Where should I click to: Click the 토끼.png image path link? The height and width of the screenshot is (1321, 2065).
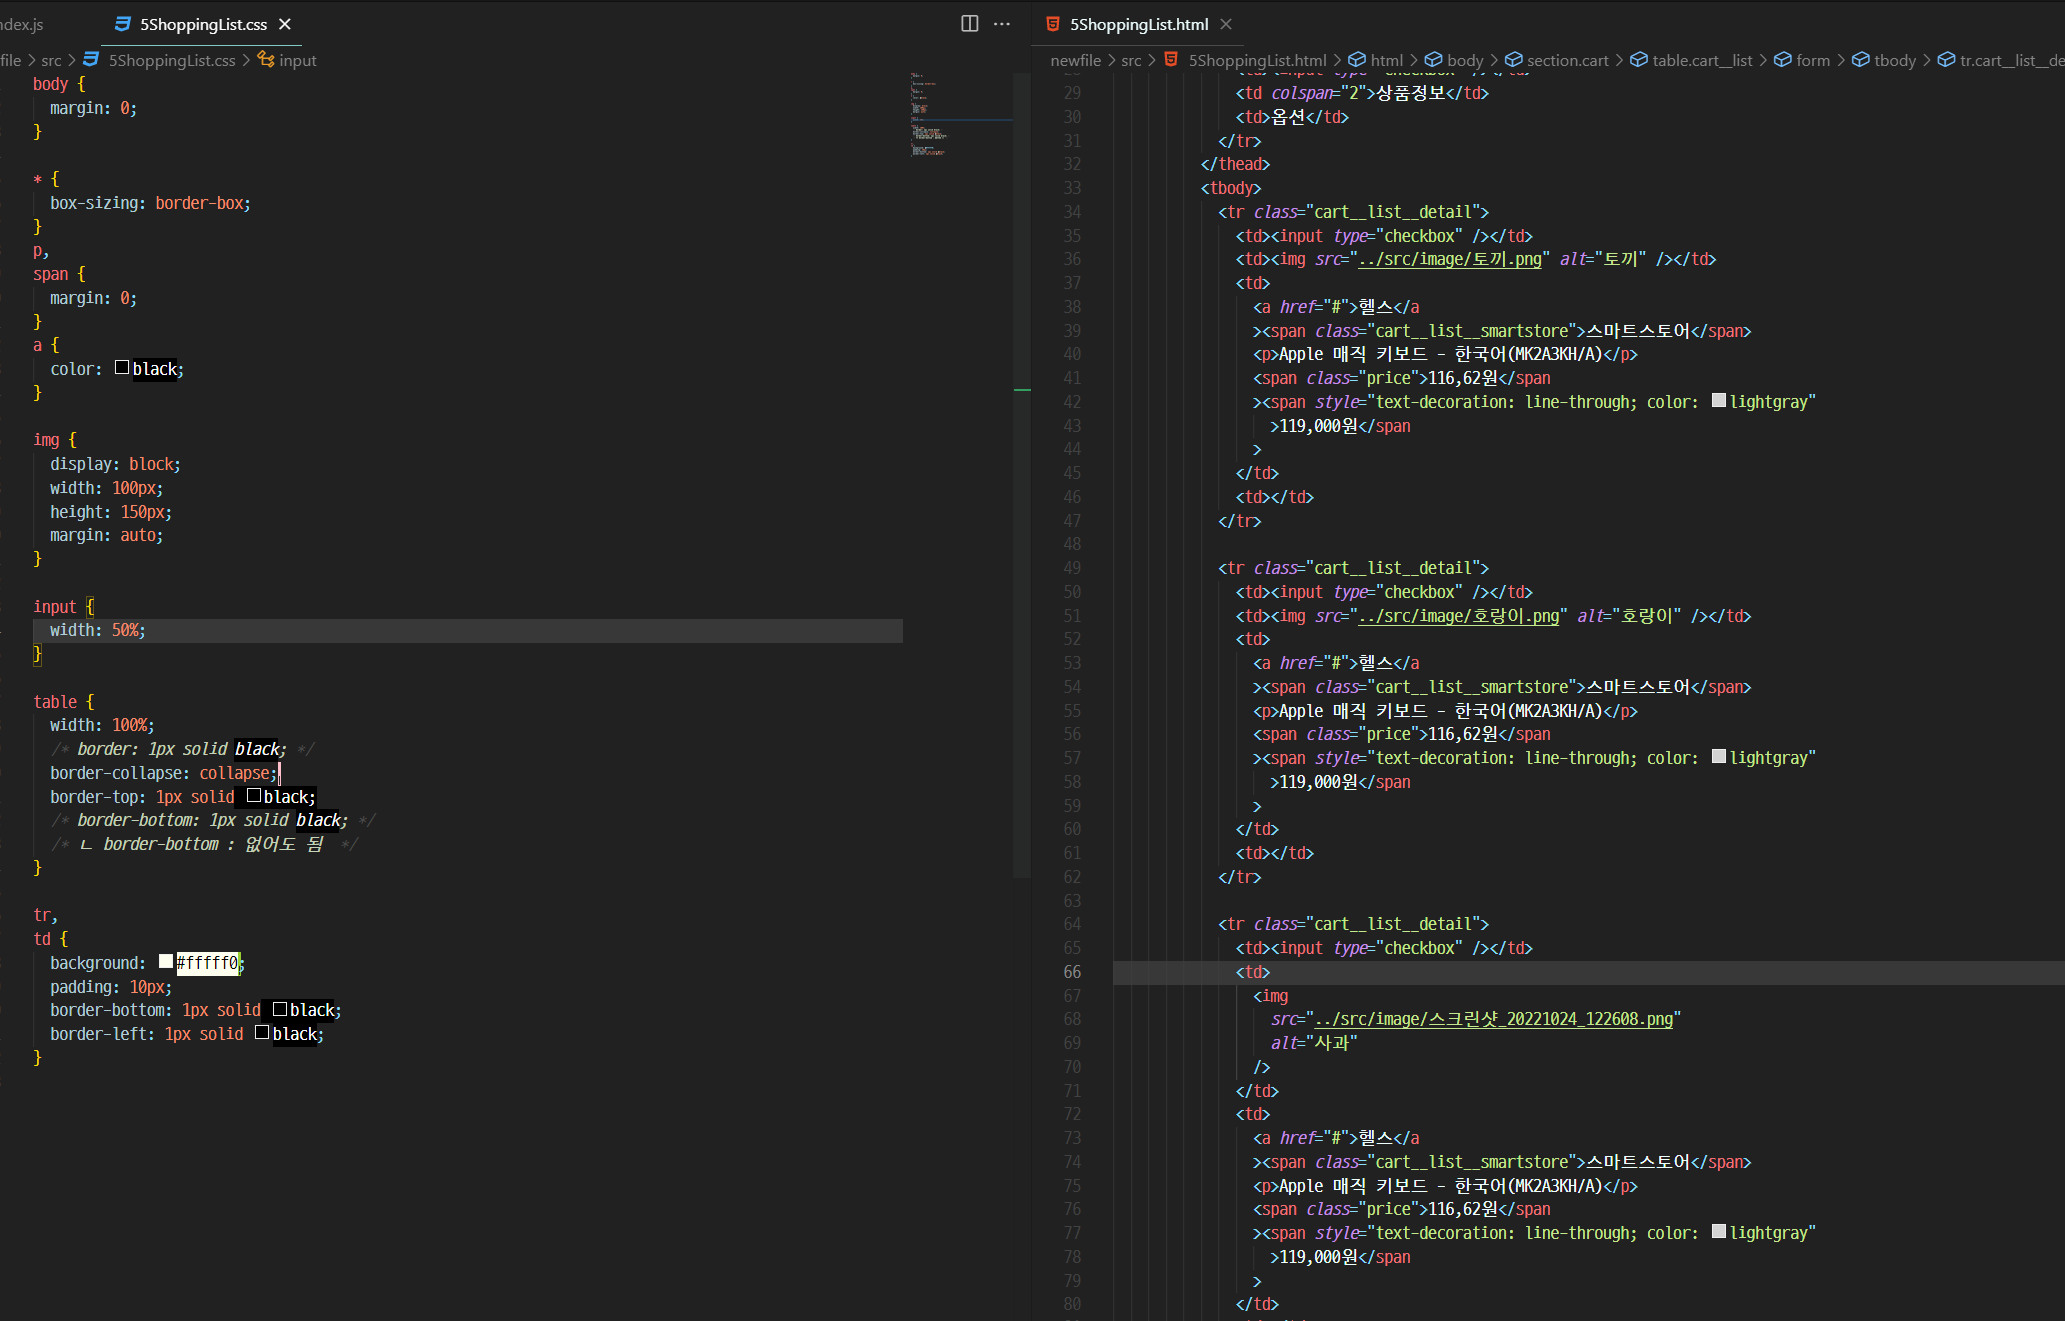[1450, 260]
